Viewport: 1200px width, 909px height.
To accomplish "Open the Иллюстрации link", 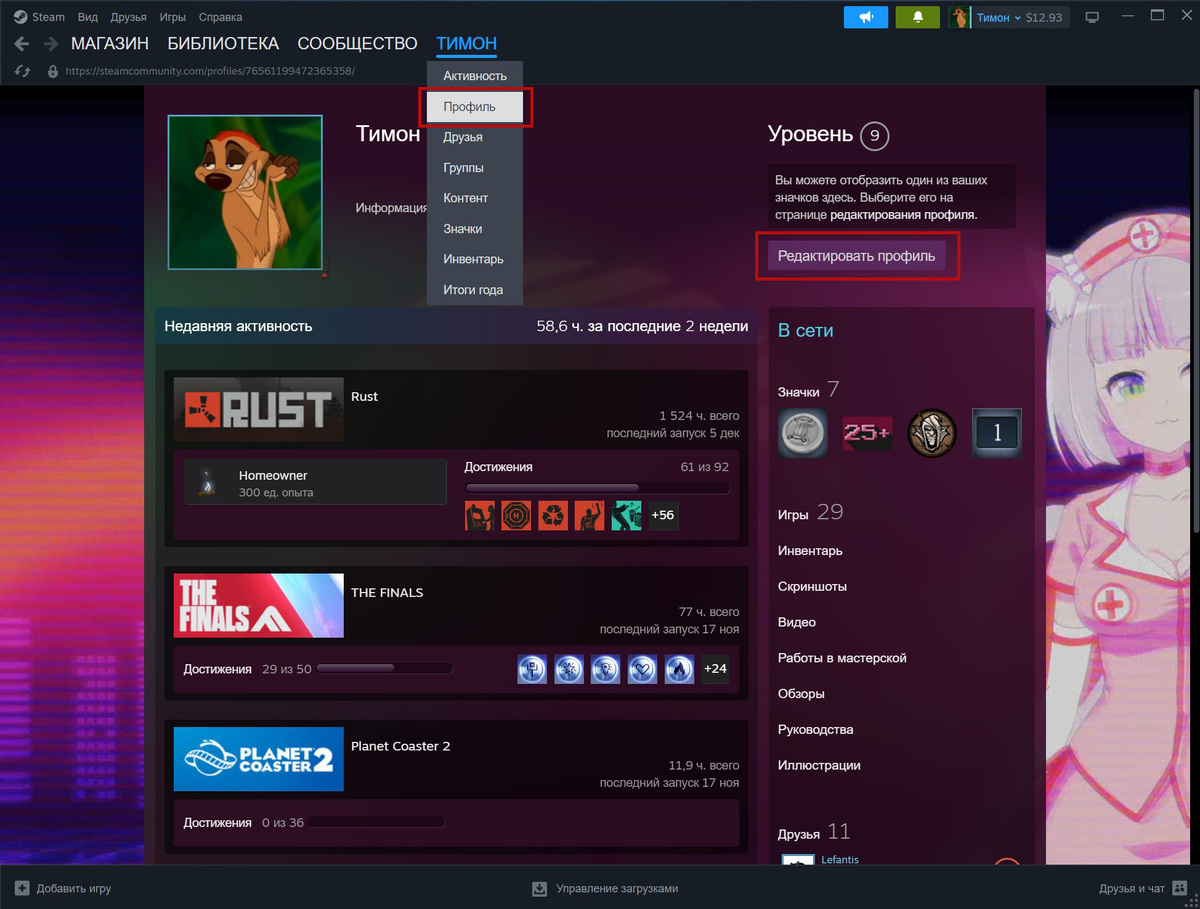I will coord(819,766).
